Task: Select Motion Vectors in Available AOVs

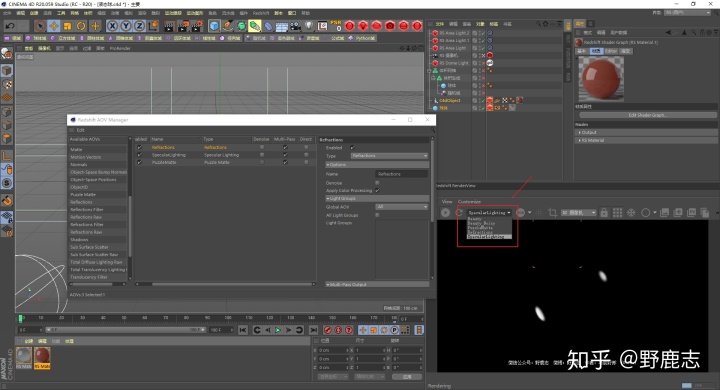Action: tap(85, 157)
